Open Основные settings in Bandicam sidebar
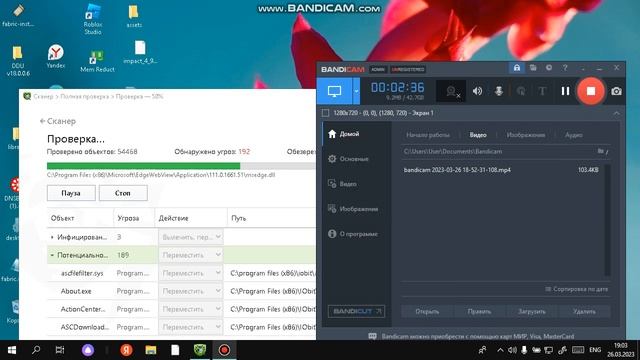This screenshot has width=640, height=360. [x=348, y=159]
